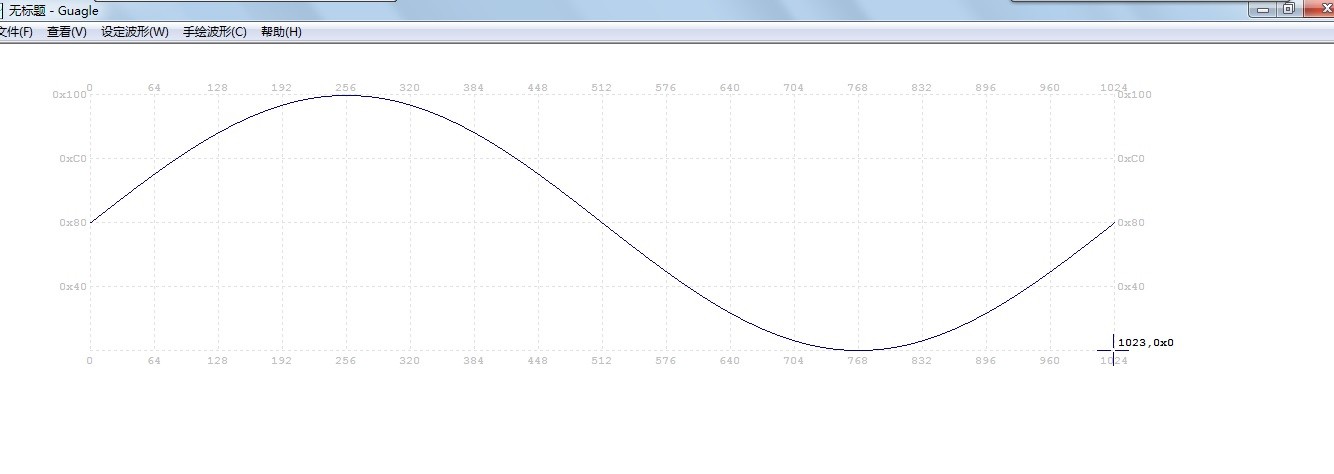The height and width of the screenshot is (474, 1334).
Task: Click the right 0x40 axis label
Action: [x=1131, y=286]
